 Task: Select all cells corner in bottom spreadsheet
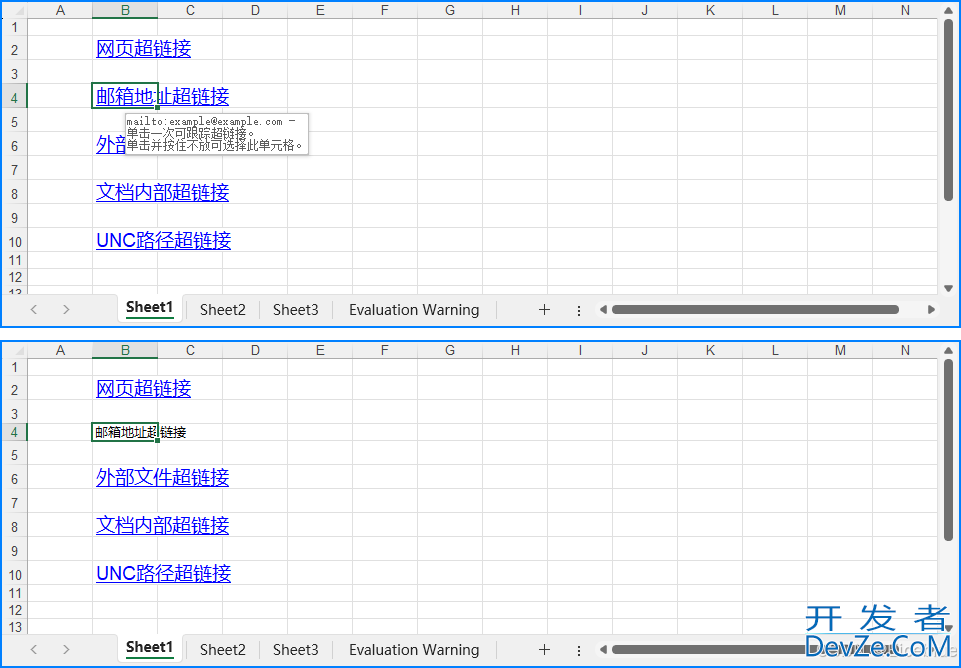coord(15,350)
